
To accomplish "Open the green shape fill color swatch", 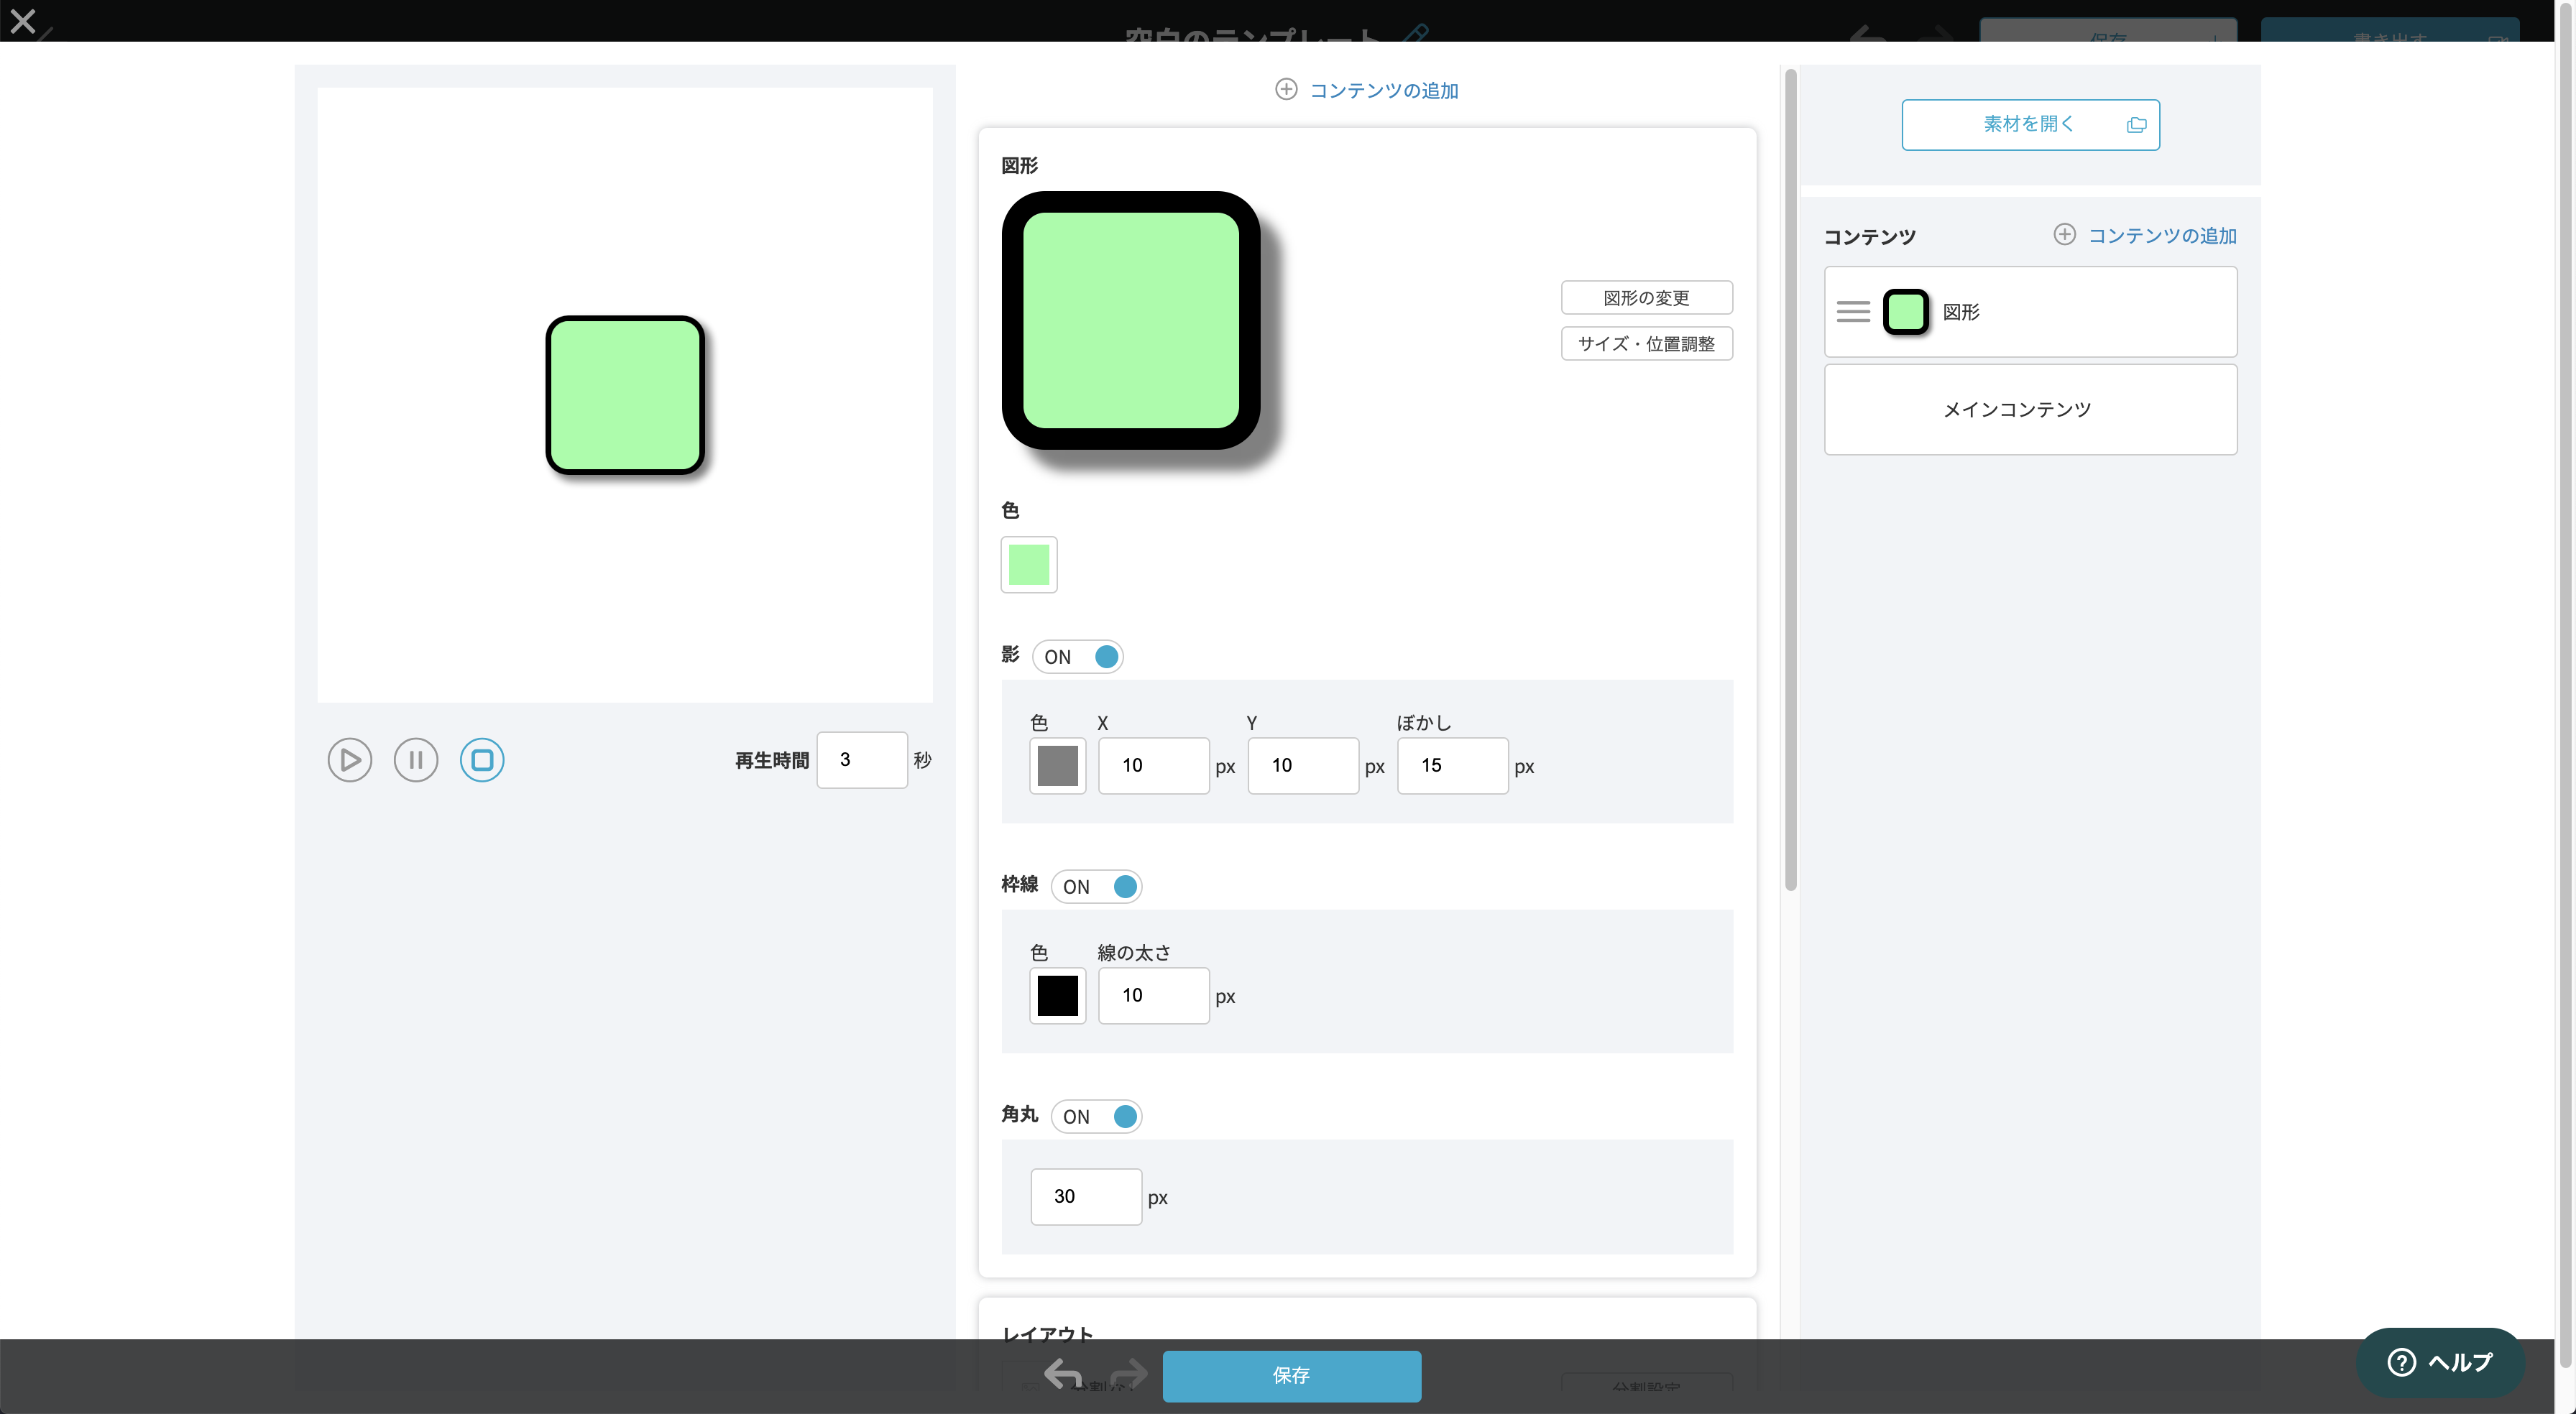I will click(x=1028, y=565).
